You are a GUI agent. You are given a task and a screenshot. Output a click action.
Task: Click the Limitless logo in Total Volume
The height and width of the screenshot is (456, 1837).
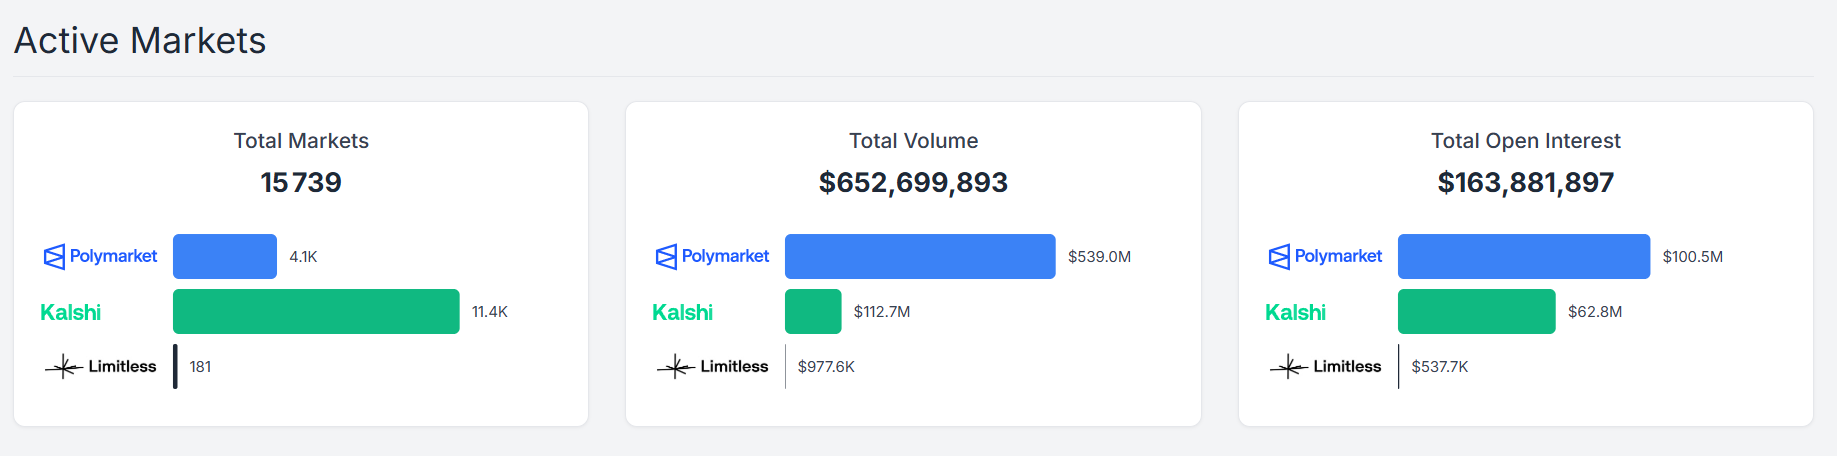713,367
